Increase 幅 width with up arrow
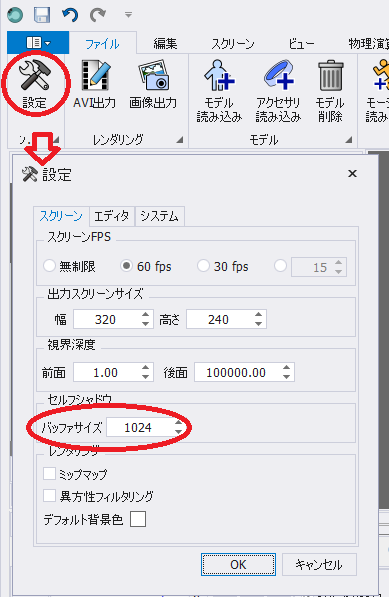 (x=145, y=314)
